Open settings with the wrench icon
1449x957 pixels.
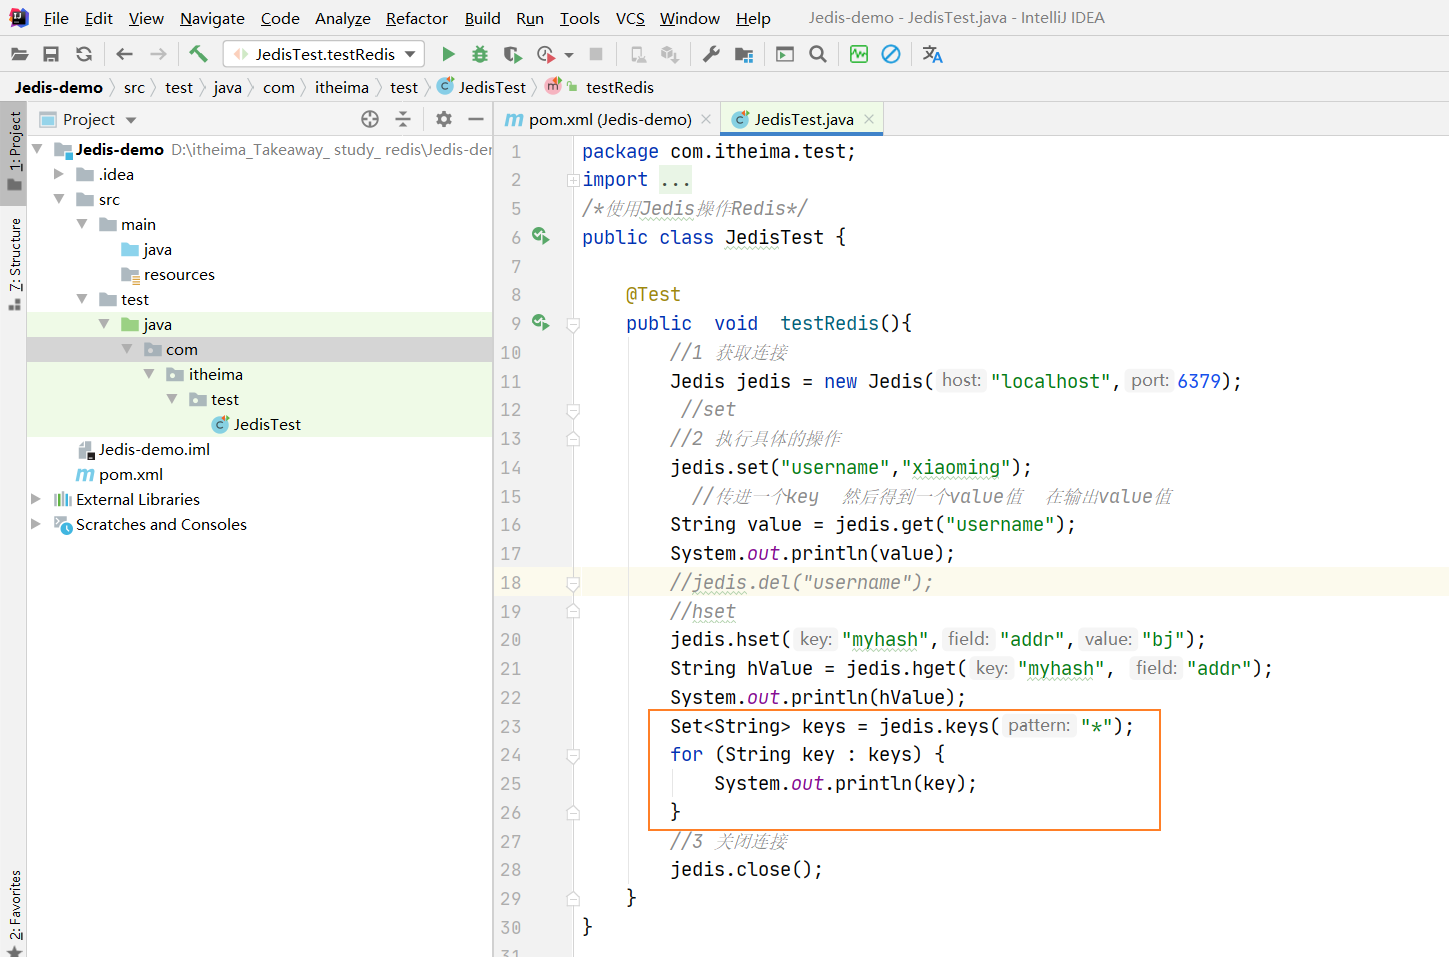click(711, 54)
